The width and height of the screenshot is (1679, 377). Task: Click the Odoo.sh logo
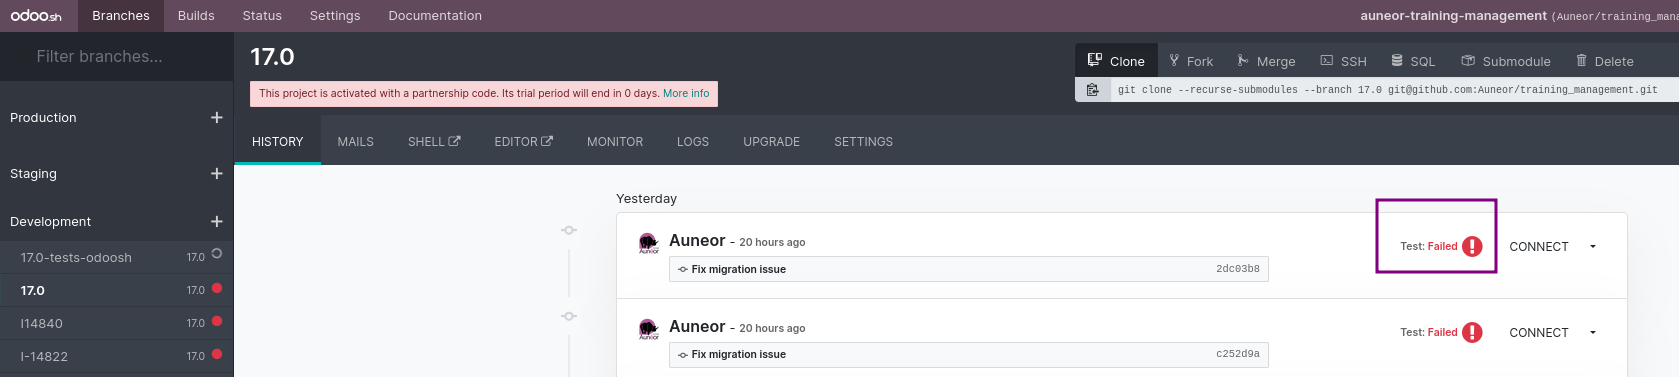36,16
